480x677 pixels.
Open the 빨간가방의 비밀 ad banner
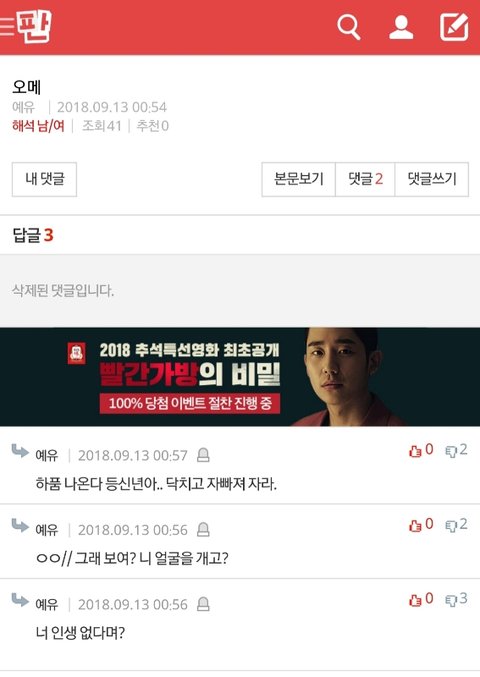coord(240,377)
